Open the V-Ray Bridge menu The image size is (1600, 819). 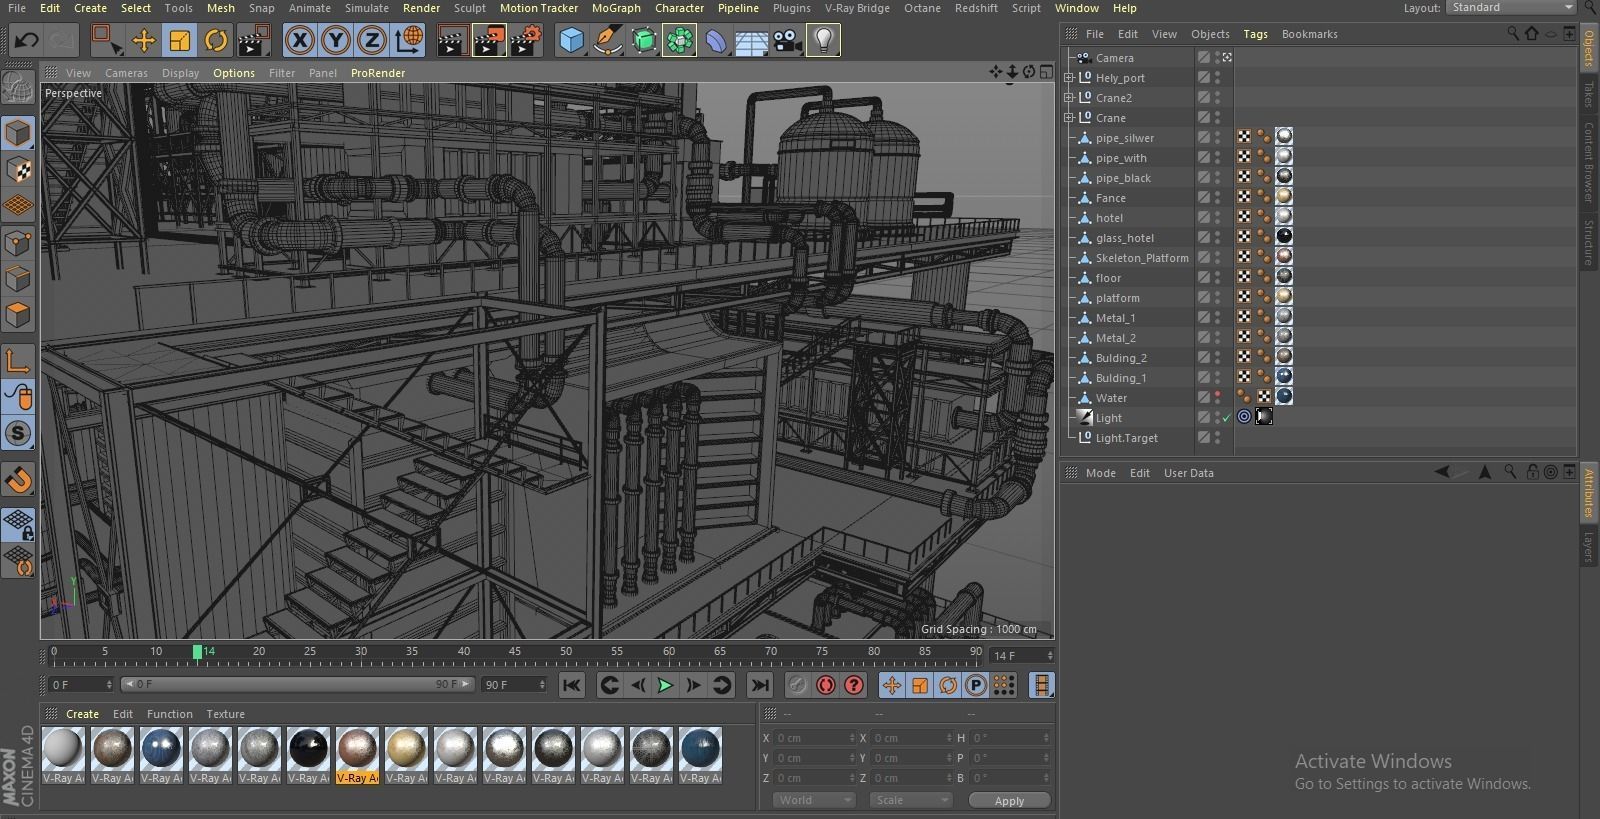click(857, 8)
